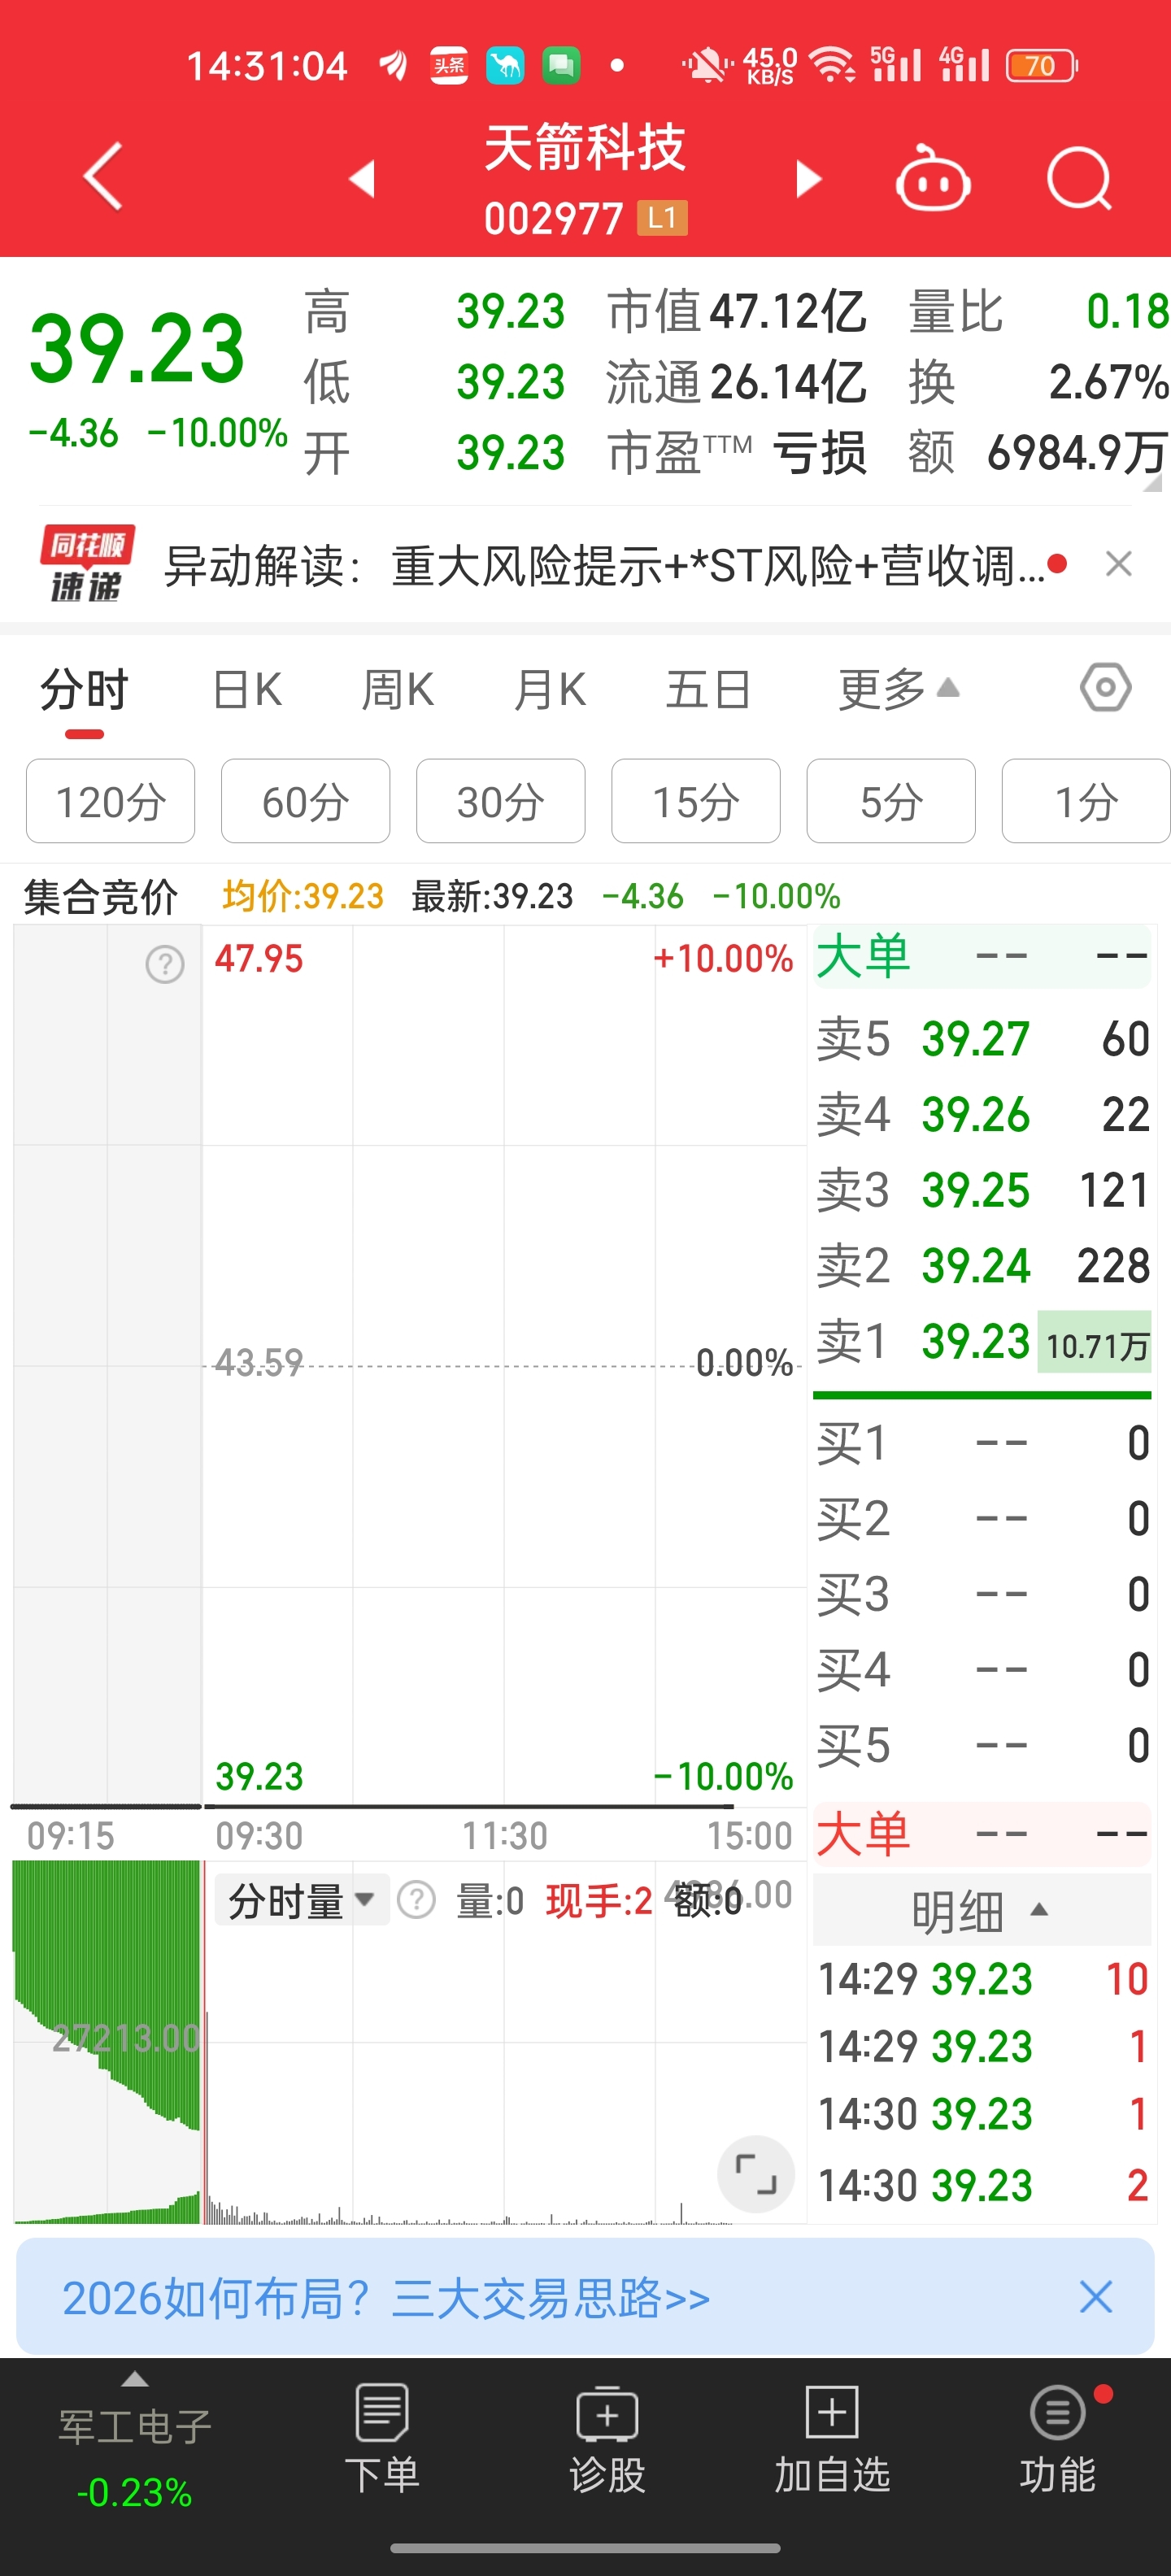Tap the intraday price chart area
1171x2576 pixels.
click(x=504, y=1366)
